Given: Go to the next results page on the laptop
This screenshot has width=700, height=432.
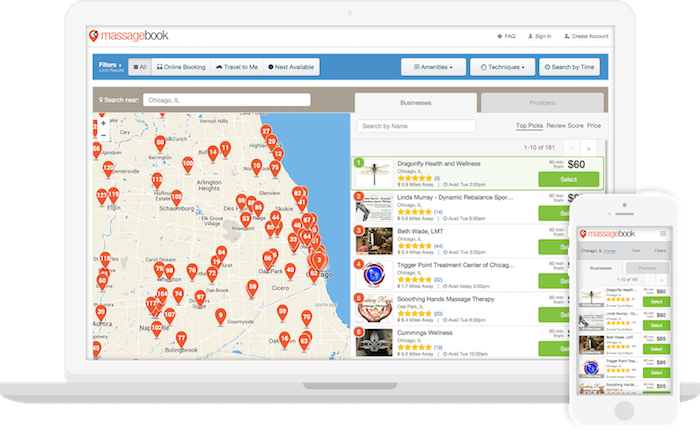Looking at the screenshot, I should click(x=588, y=148).
